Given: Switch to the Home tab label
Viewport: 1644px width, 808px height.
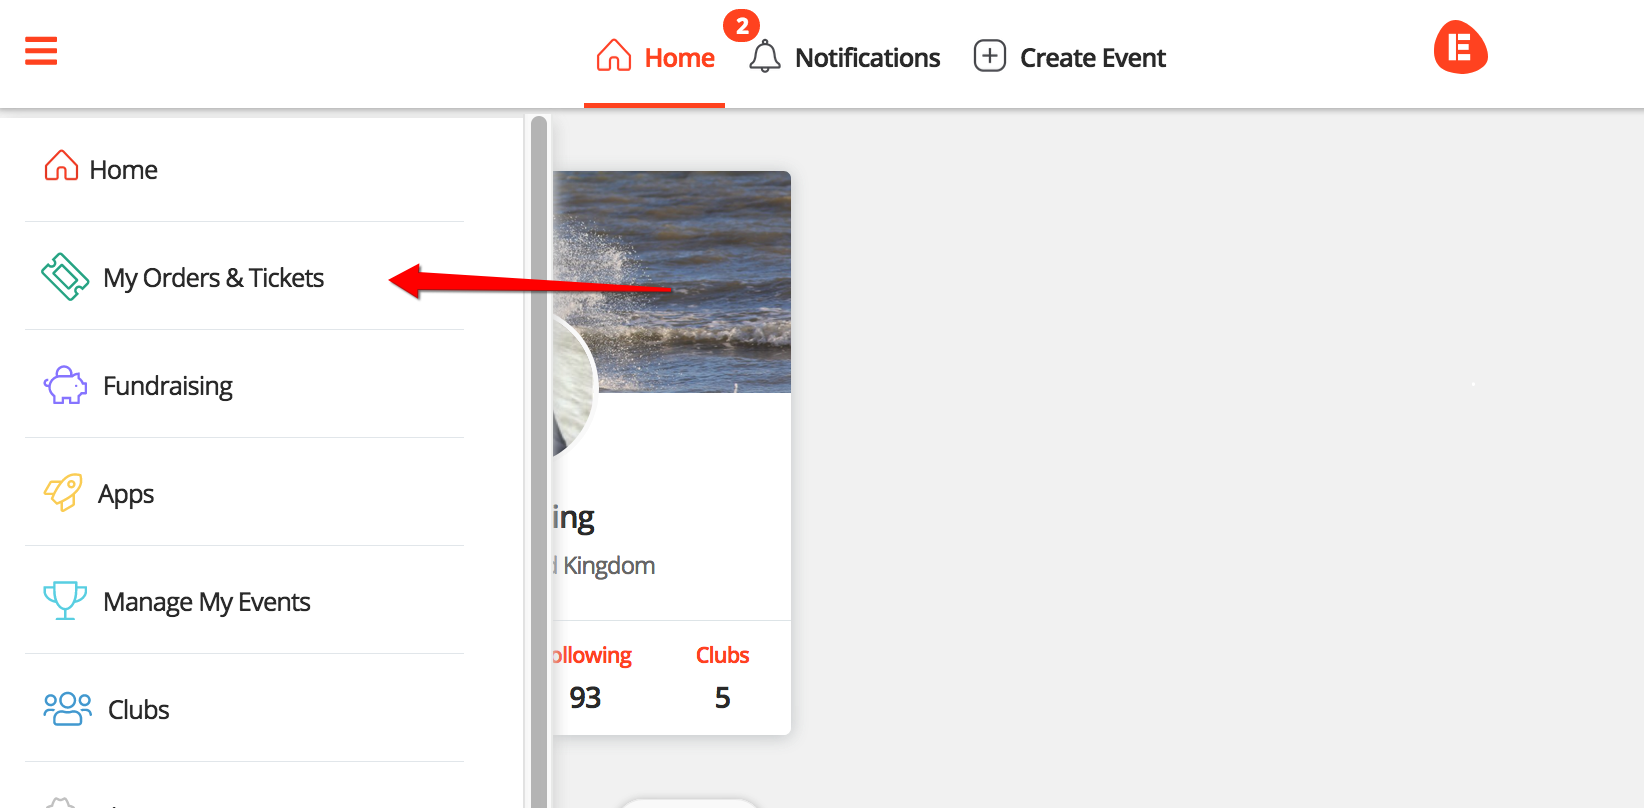Looking at the screenshot, I should coord(679,58).
